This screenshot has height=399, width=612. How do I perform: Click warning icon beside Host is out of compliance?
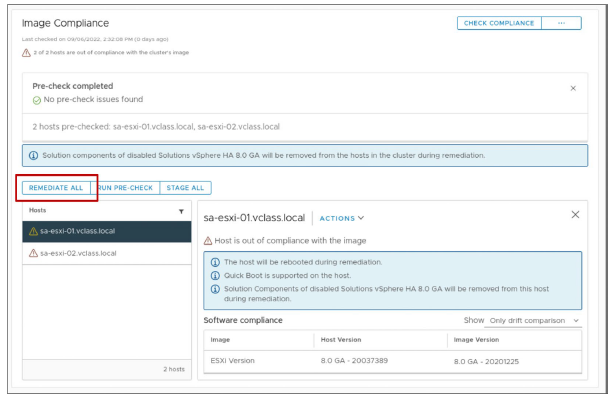click(208, 241)
